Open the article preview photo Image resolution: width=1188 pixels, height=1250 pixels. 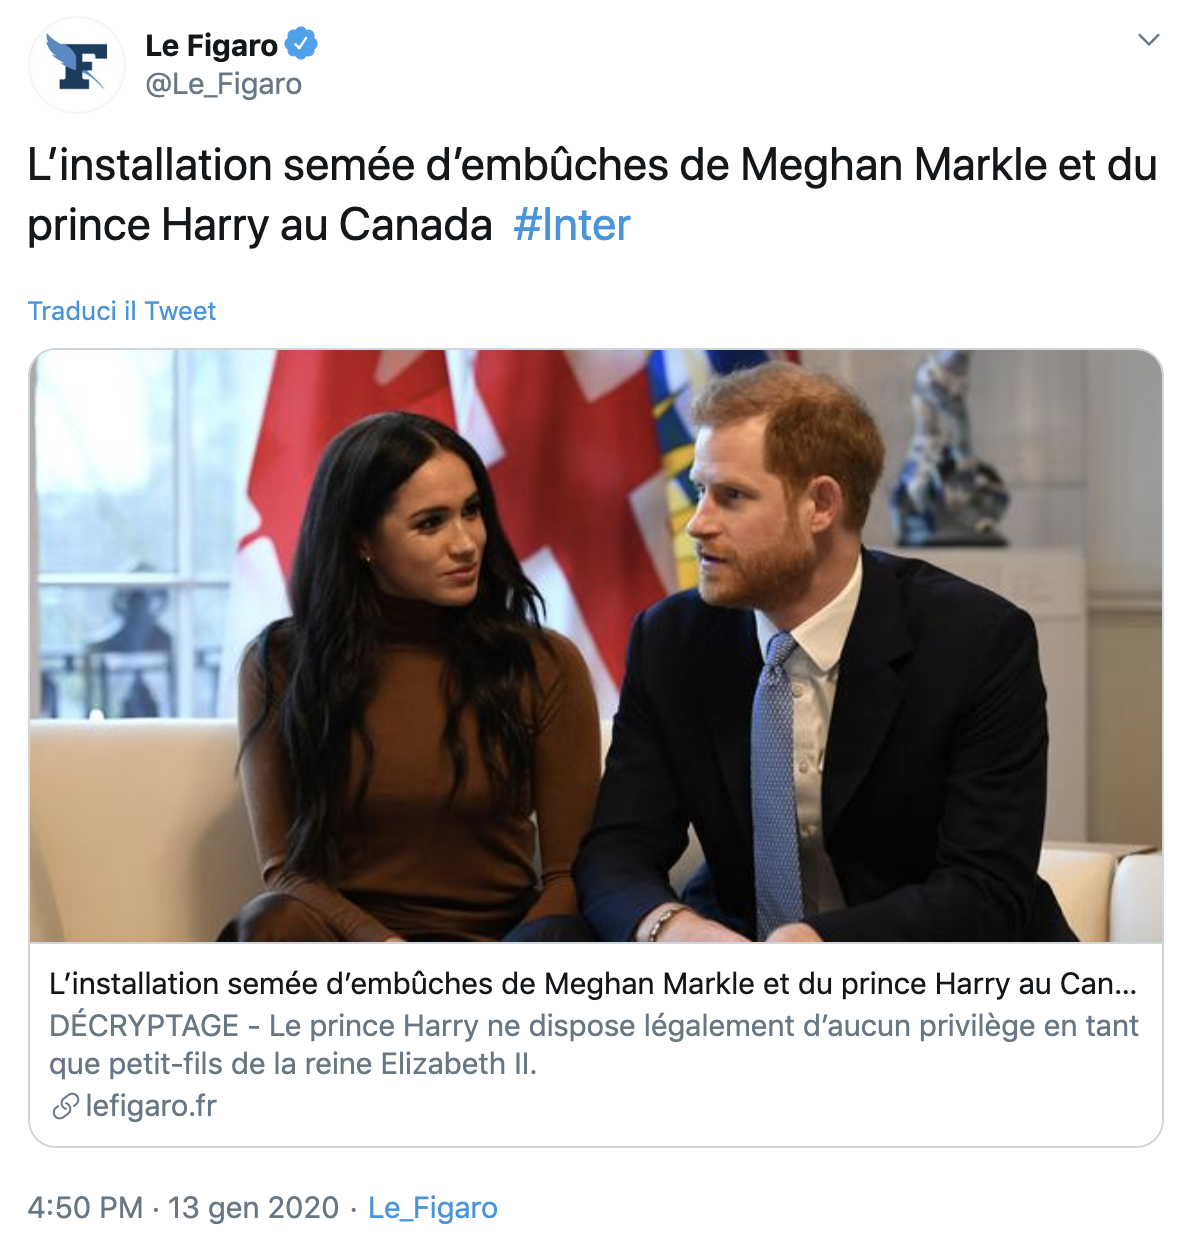tap(596, 645)
